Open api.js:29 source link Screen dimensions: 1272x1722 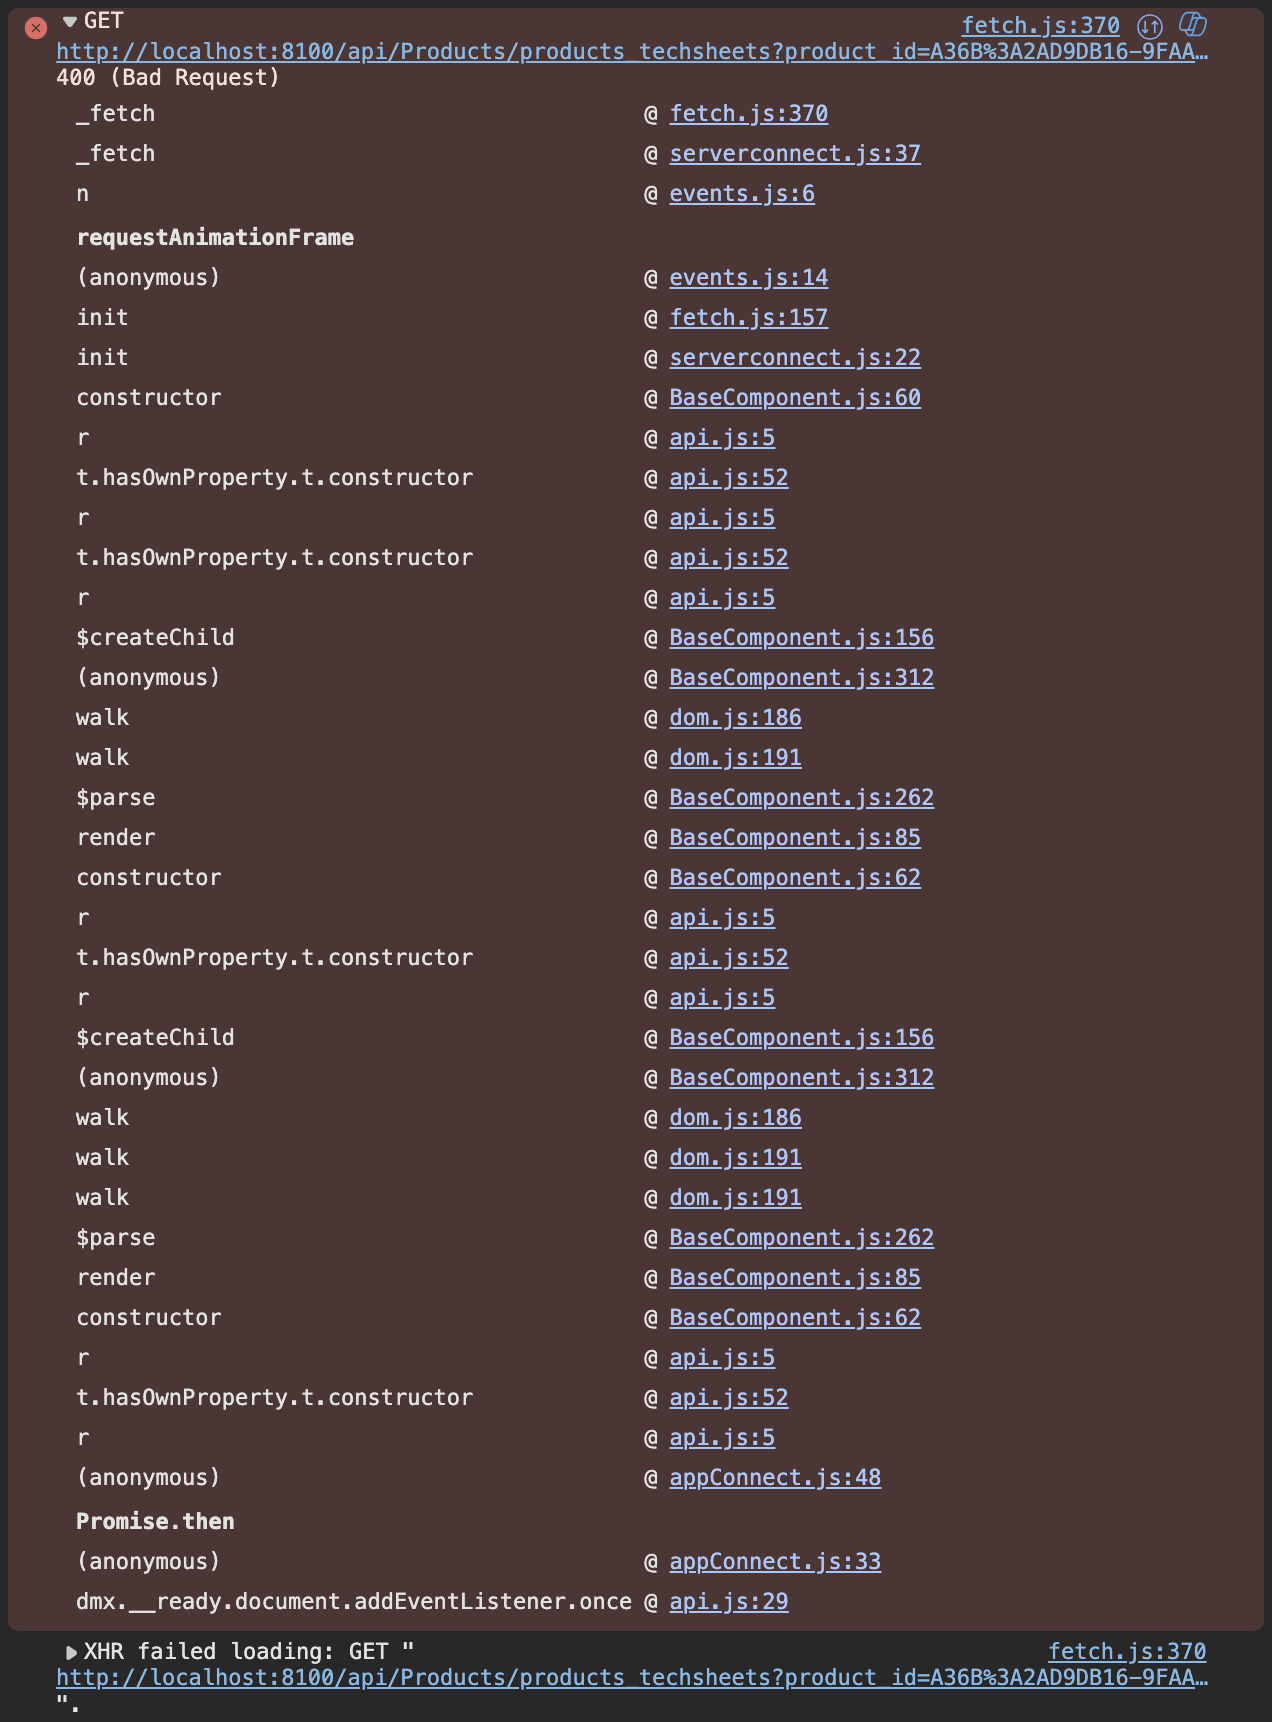(x=729, y=1602)
